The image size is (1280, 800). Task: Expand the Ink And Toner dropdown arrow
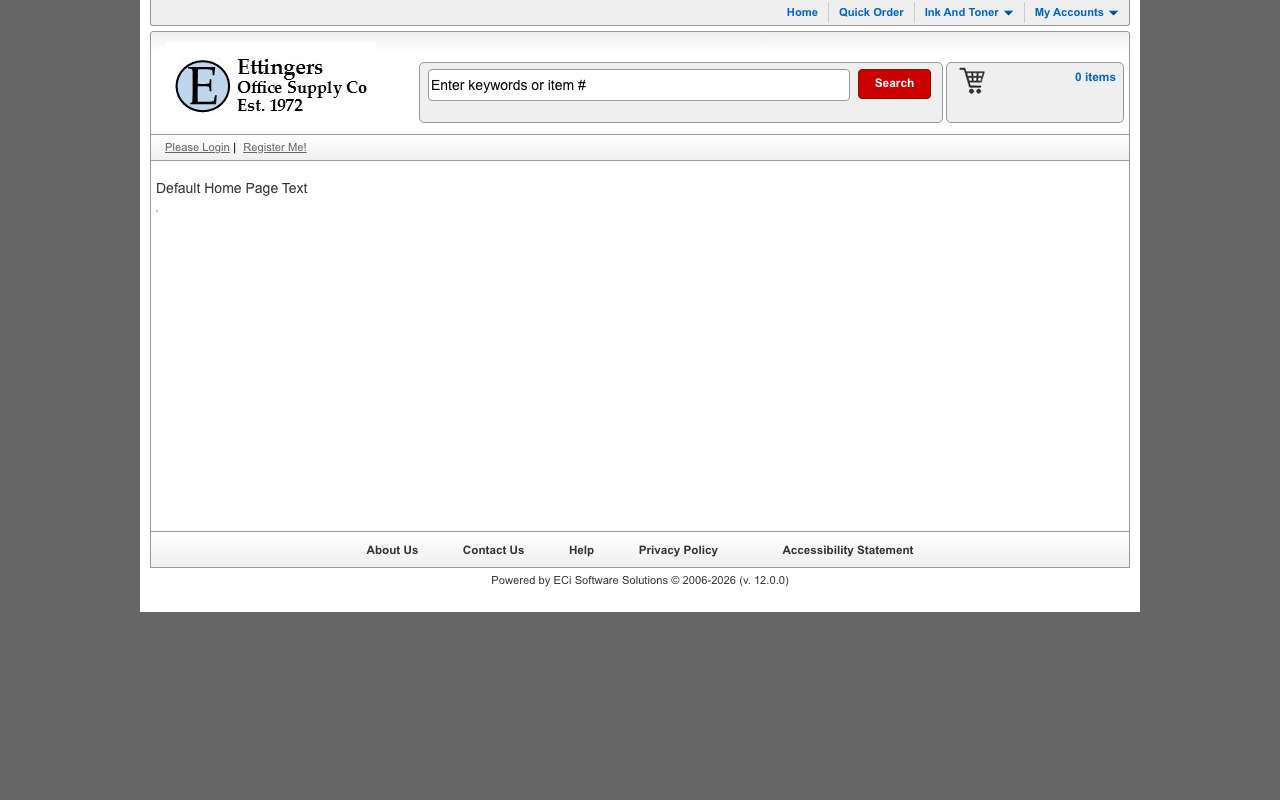(x=1008, y=13)
